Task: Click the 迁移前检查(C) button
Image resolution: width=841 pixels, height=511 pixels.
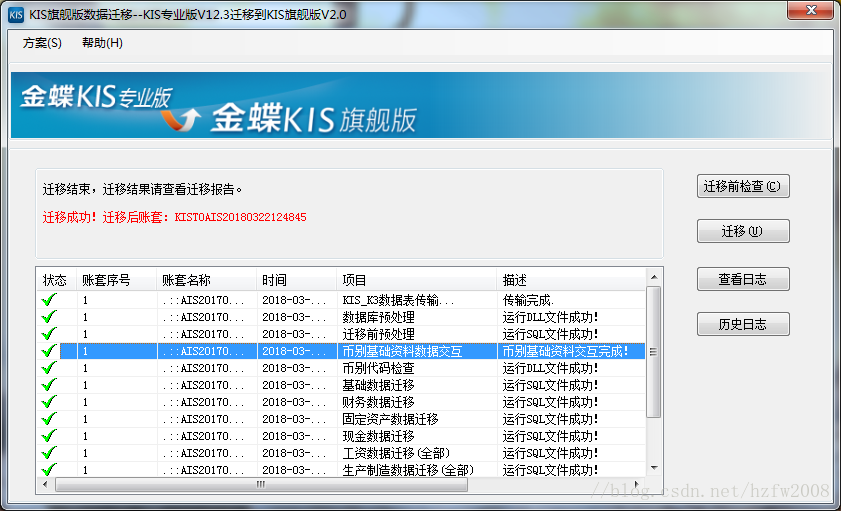Action: pos(743,187)
